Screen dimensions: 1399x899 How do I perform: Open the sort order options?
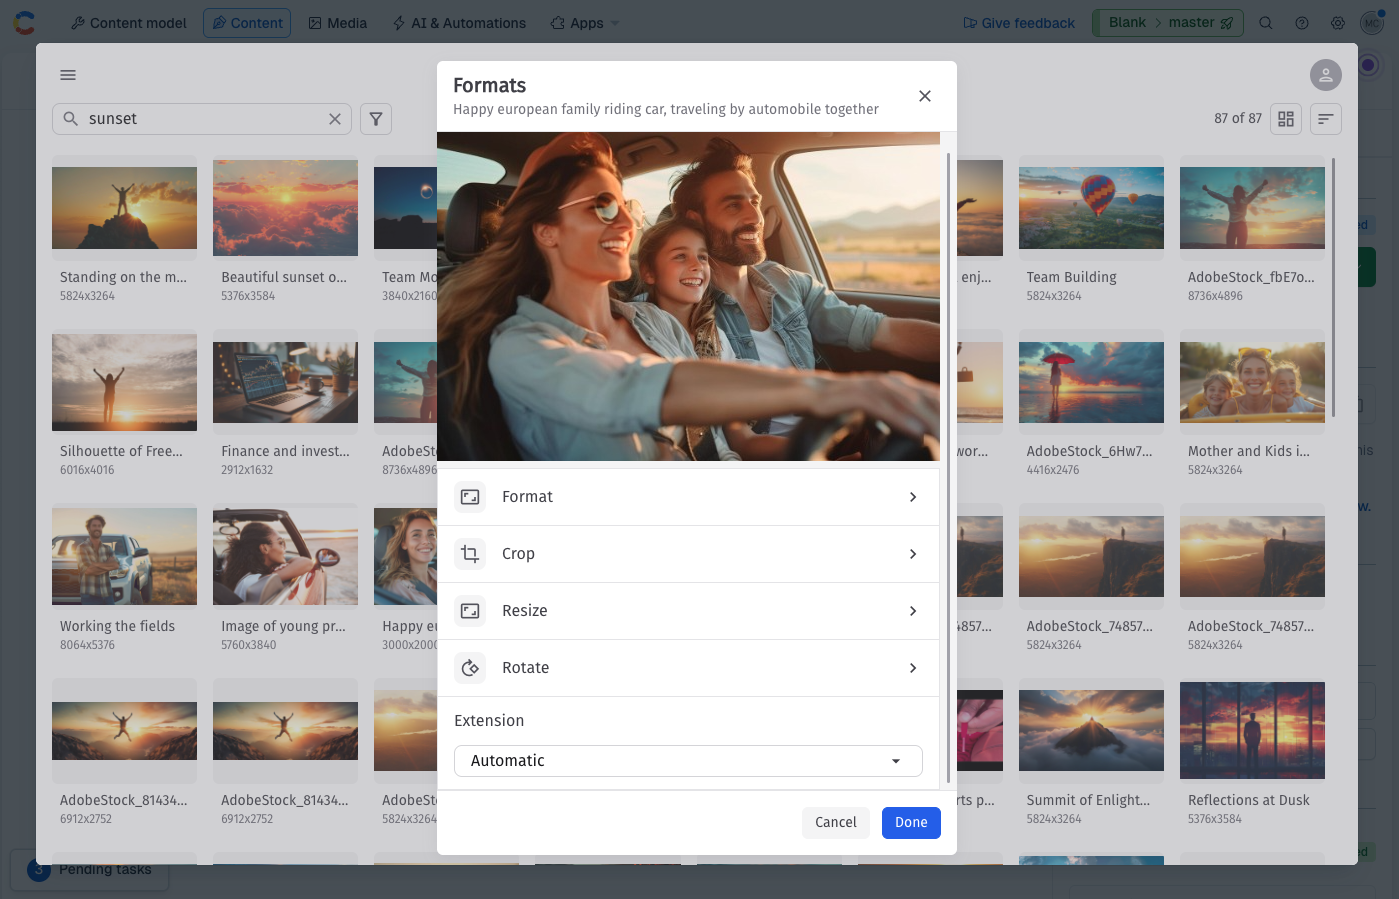[1325, 119]
